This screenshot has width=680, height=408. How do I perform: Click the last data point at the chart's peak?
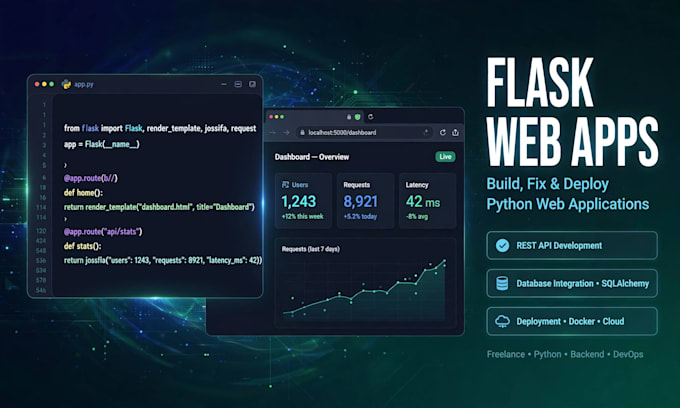click(x=445, y=261)
